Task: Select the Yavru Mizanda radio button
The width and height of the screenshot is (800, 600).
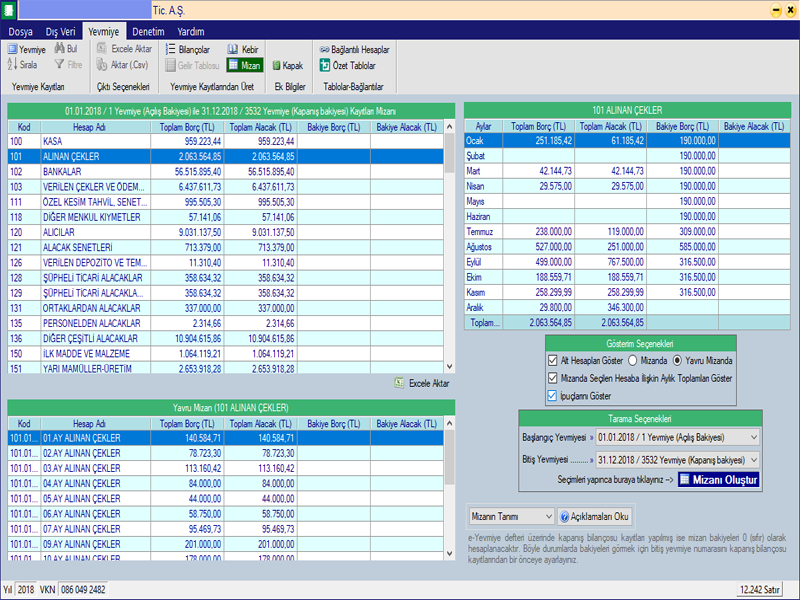Action: [x=677, y=361]
